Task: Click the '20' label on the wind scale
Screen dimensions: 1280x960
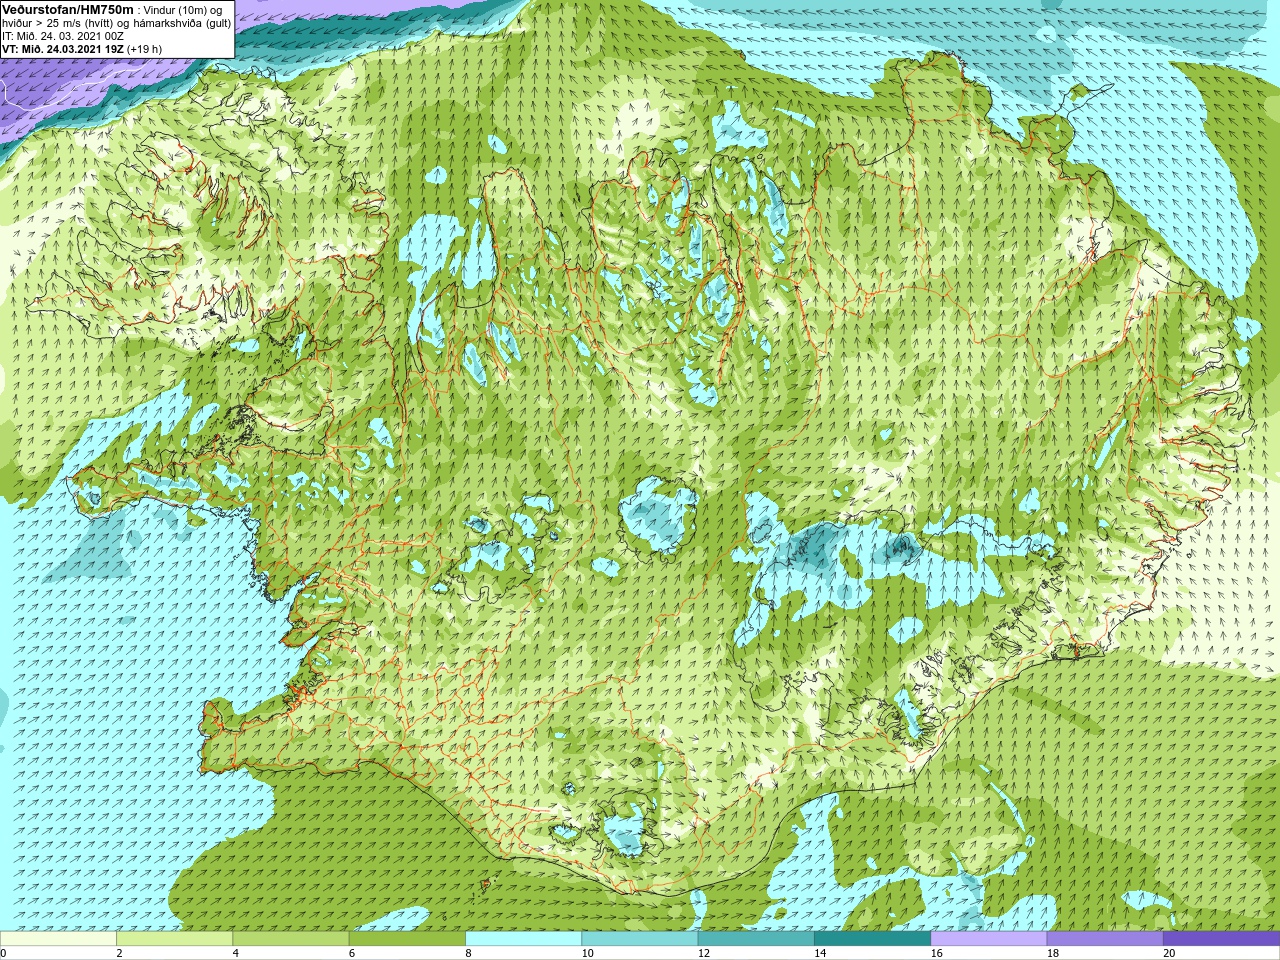Action: pos(1169,953)
